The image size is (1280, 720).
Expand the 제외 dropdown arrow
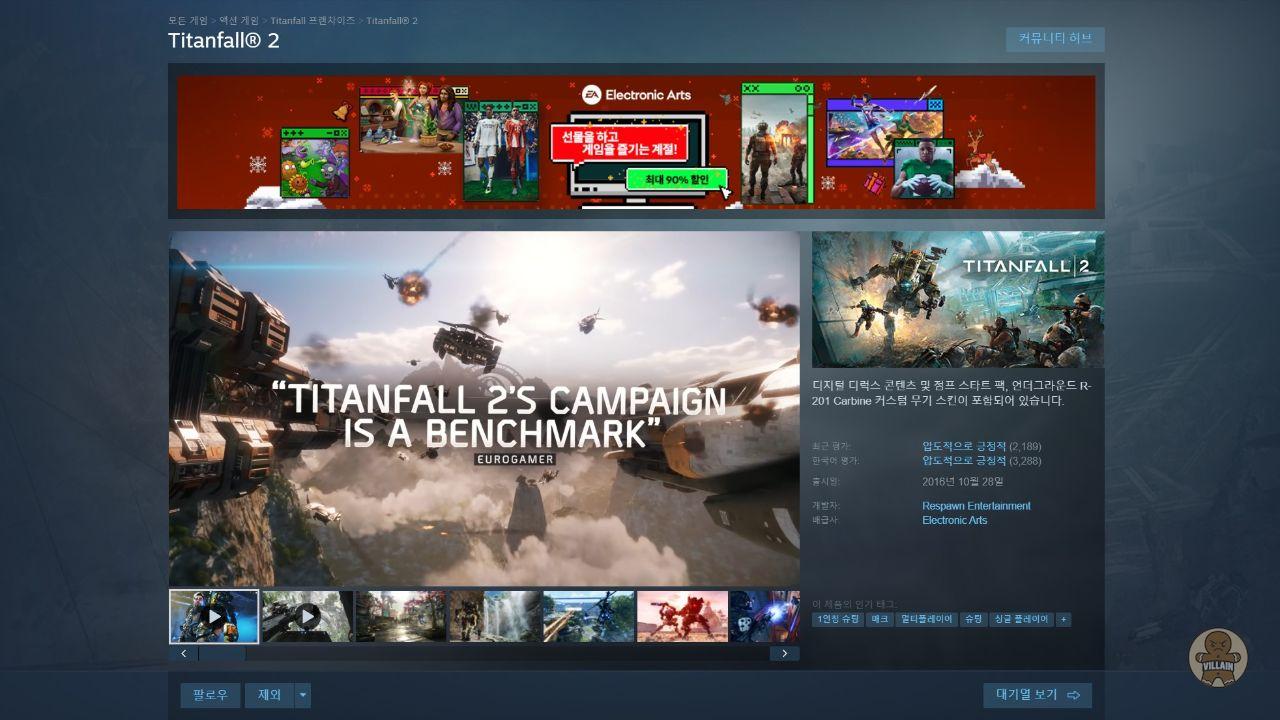(302, 695)
